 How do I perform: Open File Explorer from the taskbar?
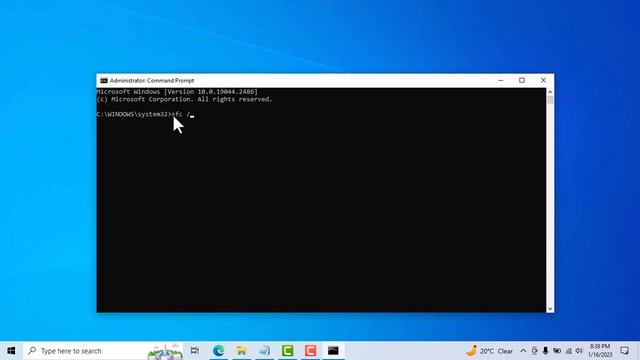point(241,351)
